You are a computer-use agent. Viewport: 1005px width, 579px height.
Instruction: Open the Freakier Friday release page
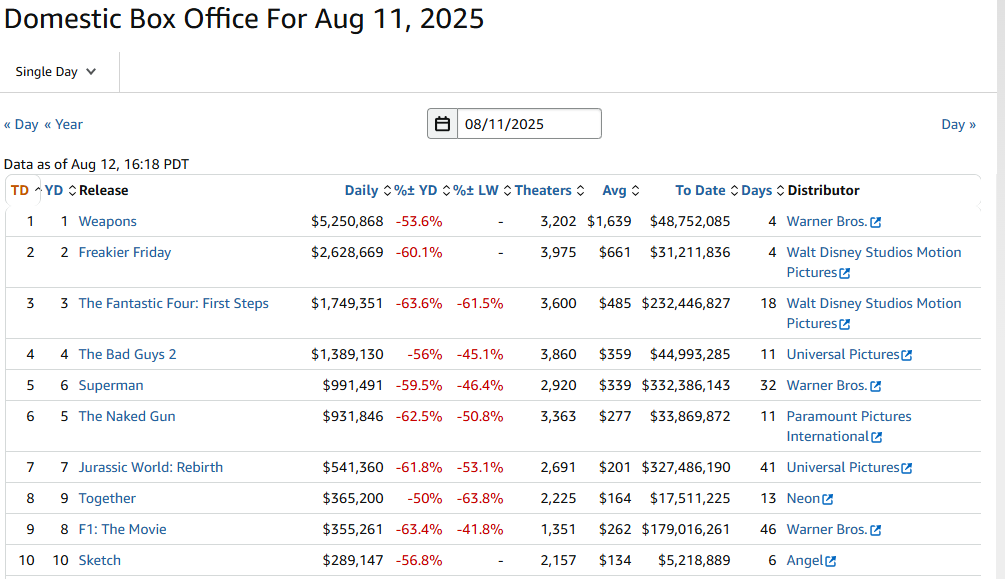[x=125, y=252]
